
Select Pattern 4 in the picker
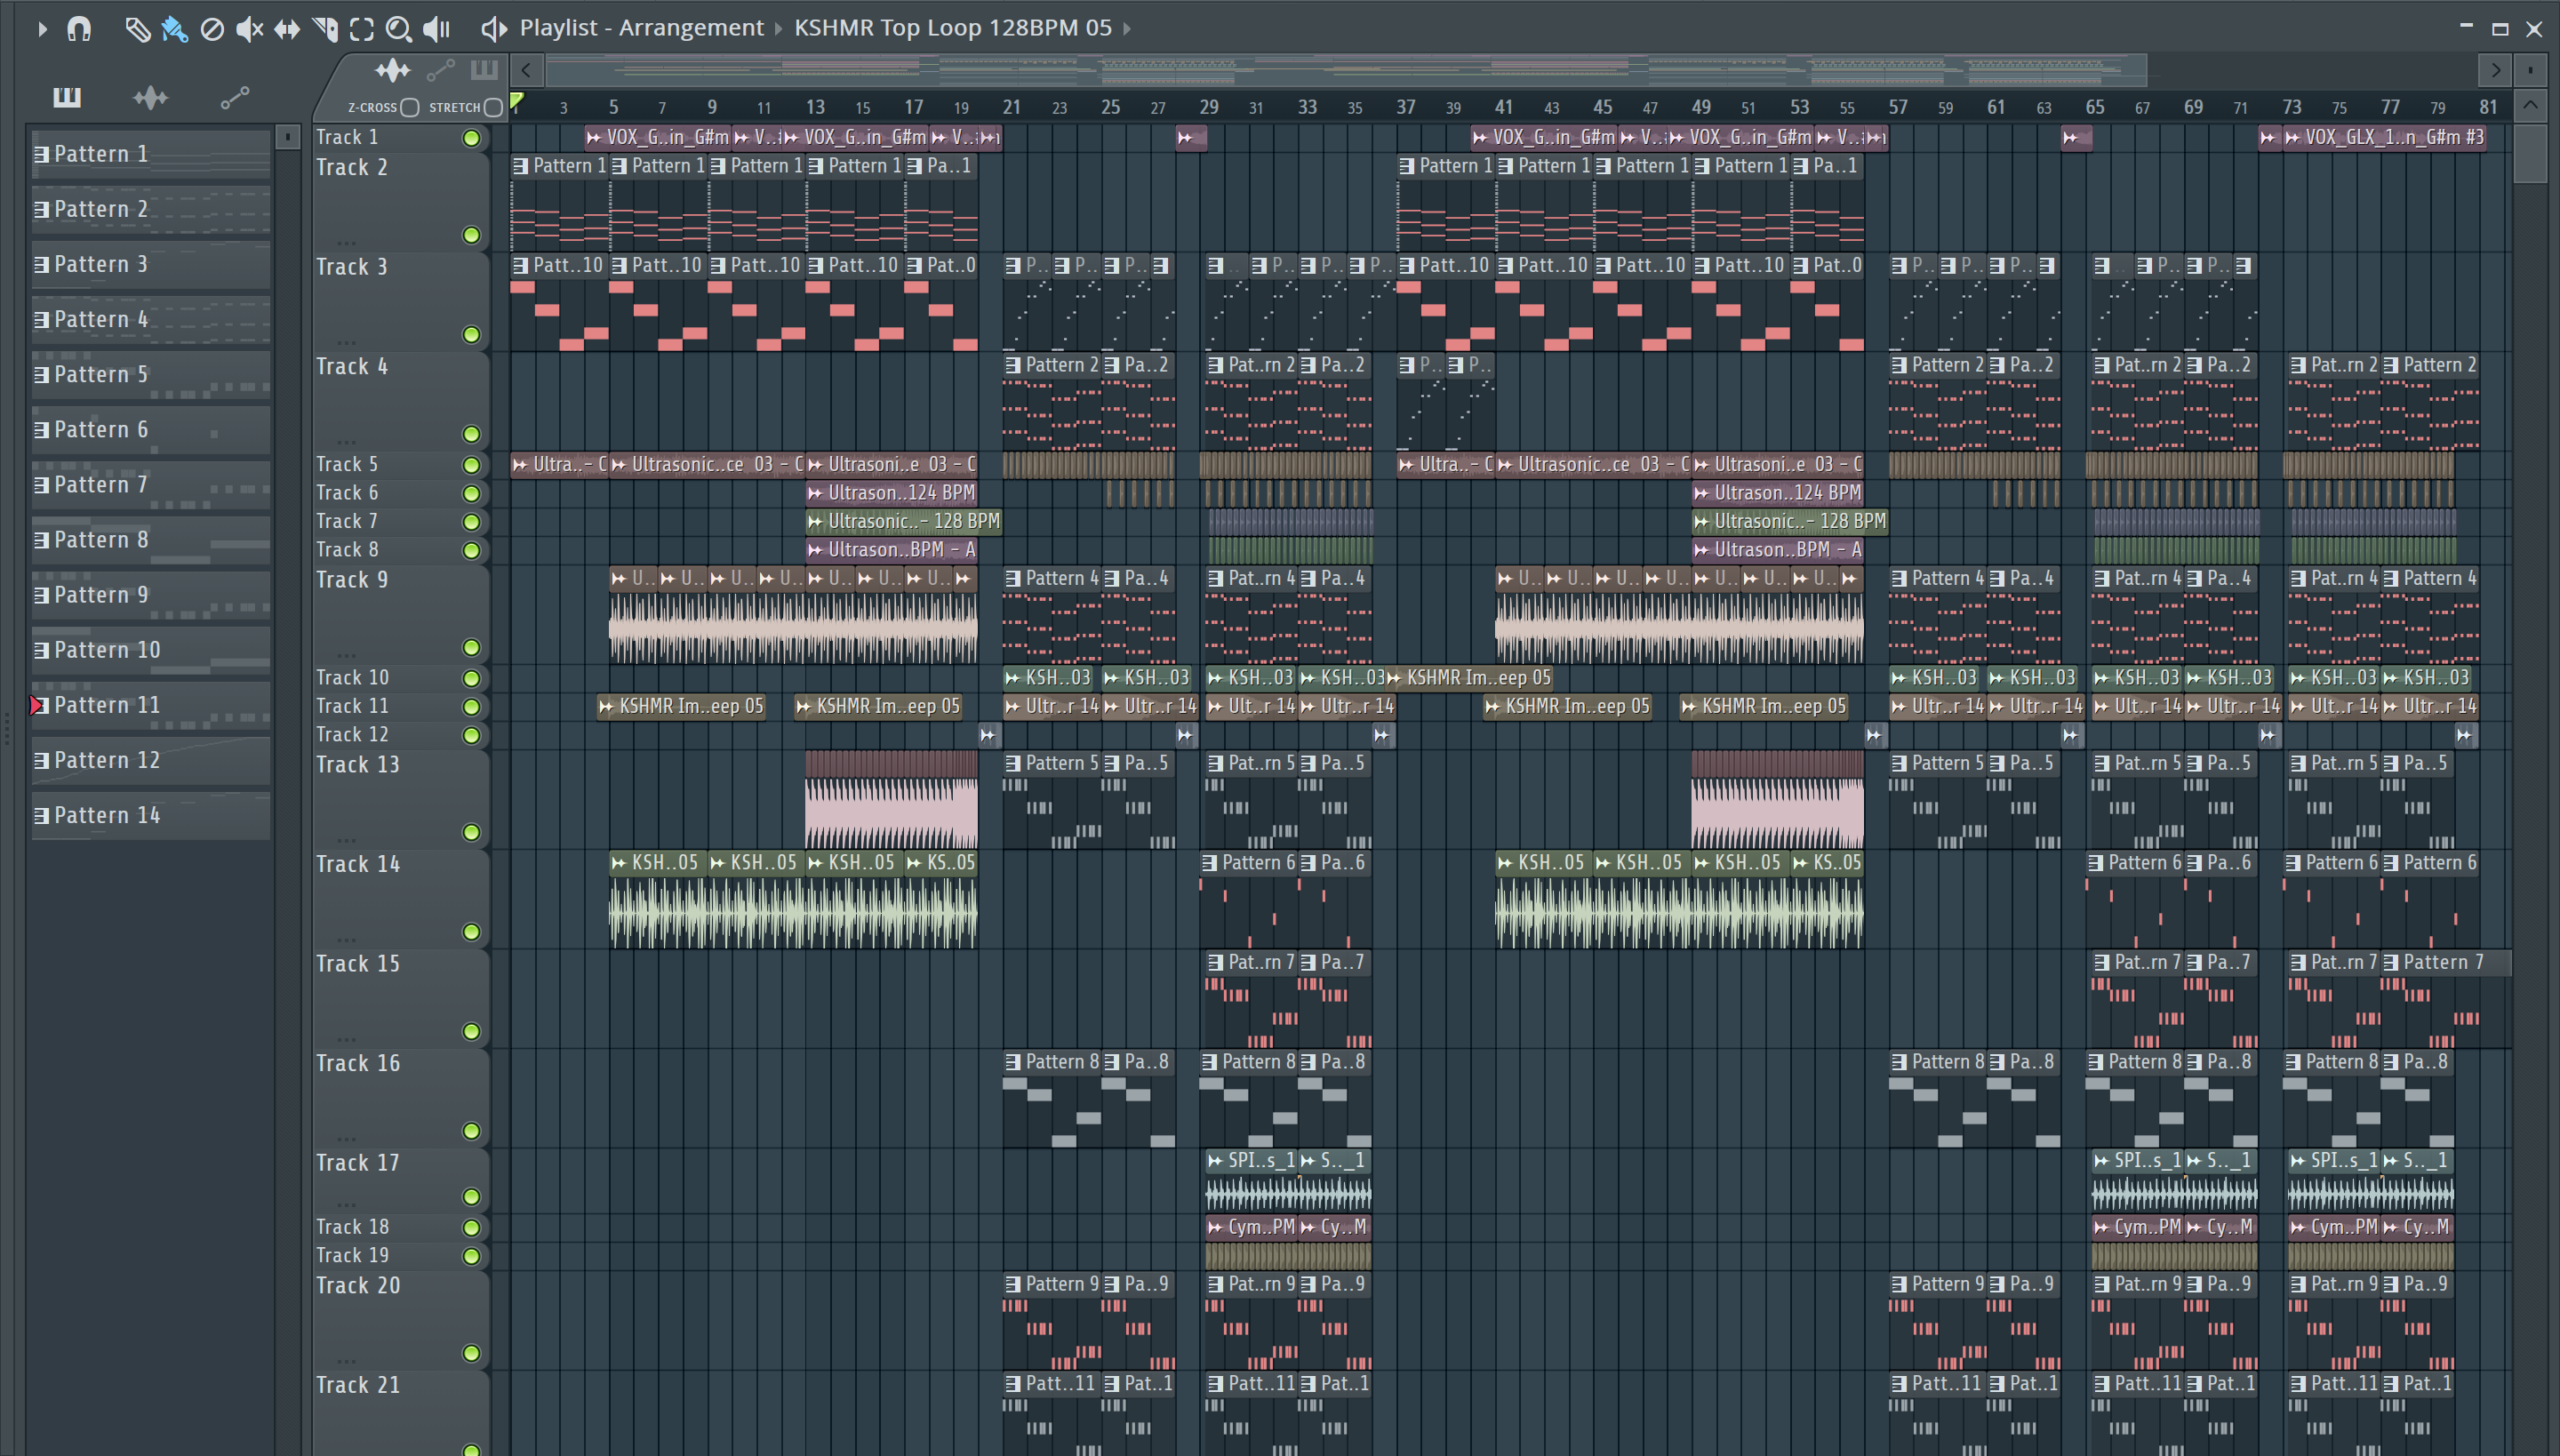click(151, 320)
